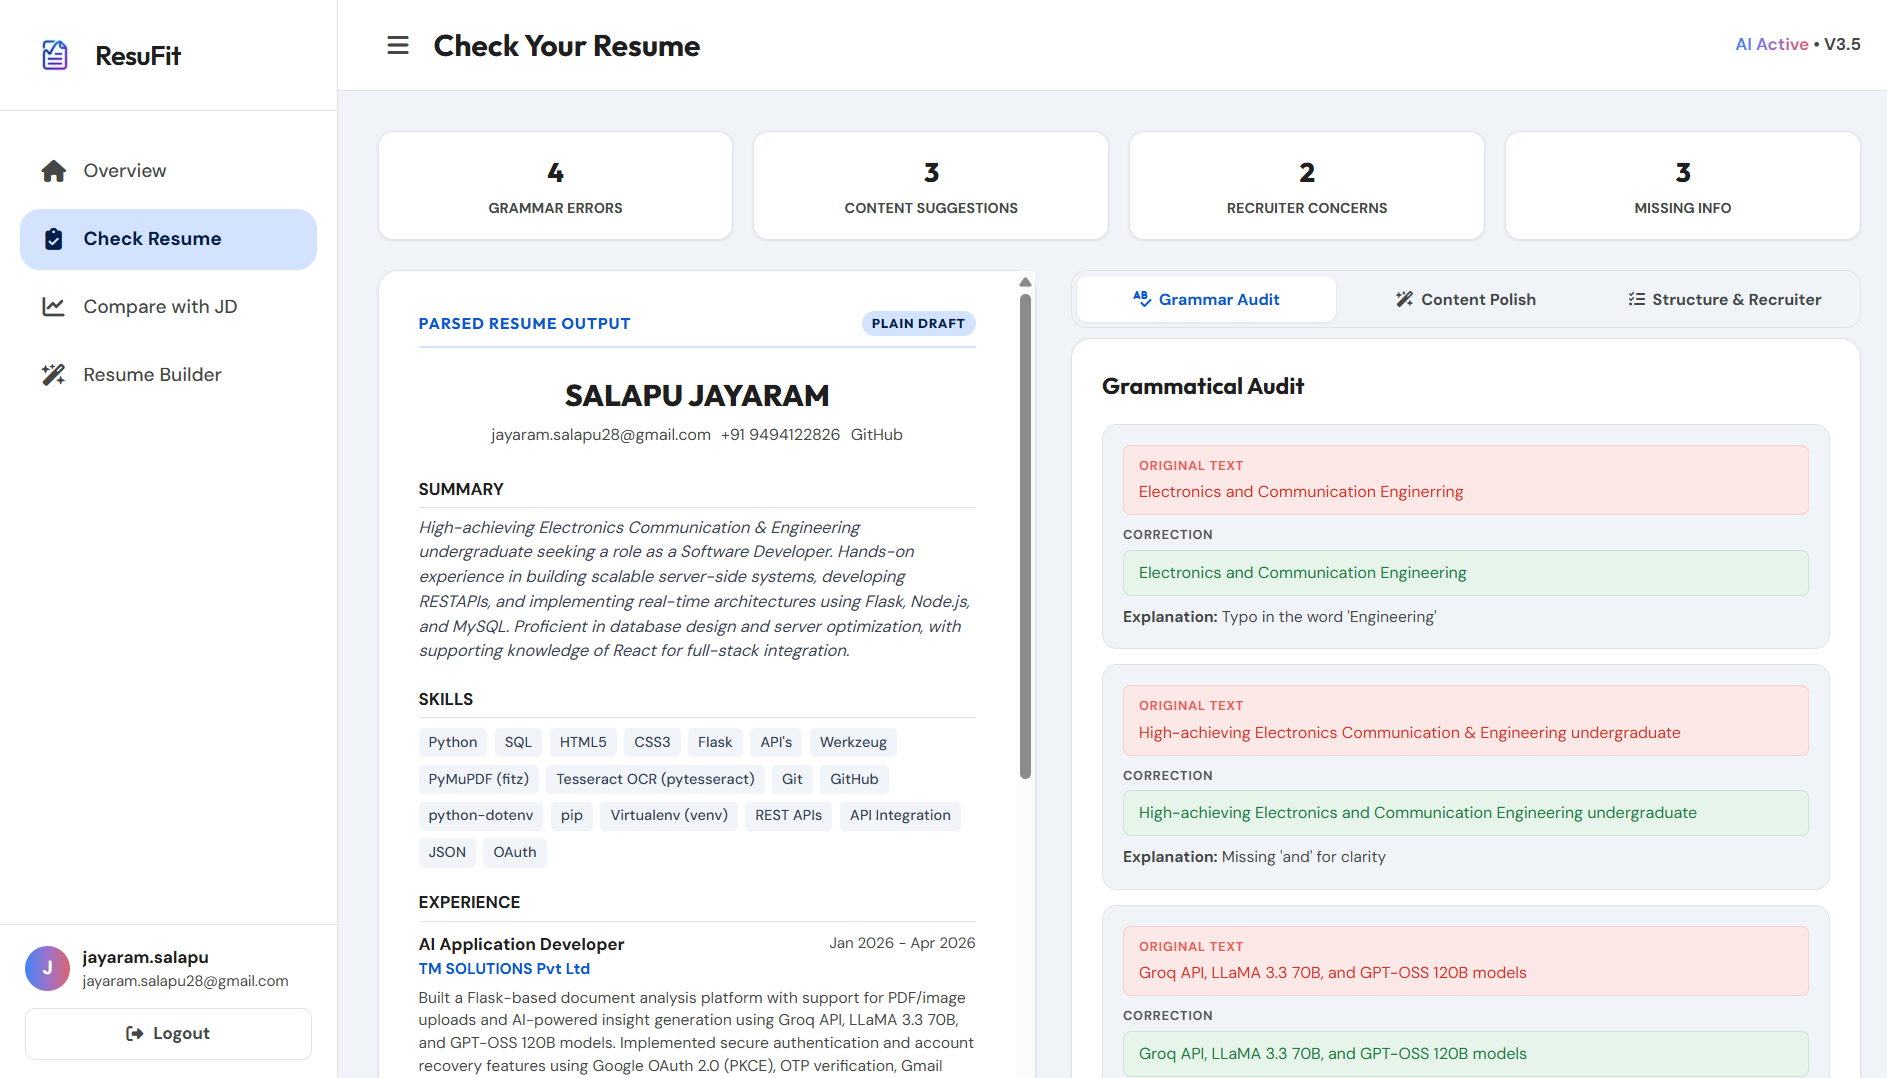
Task: Click the resume panel scrollbar thumb
Action: 1025,536
